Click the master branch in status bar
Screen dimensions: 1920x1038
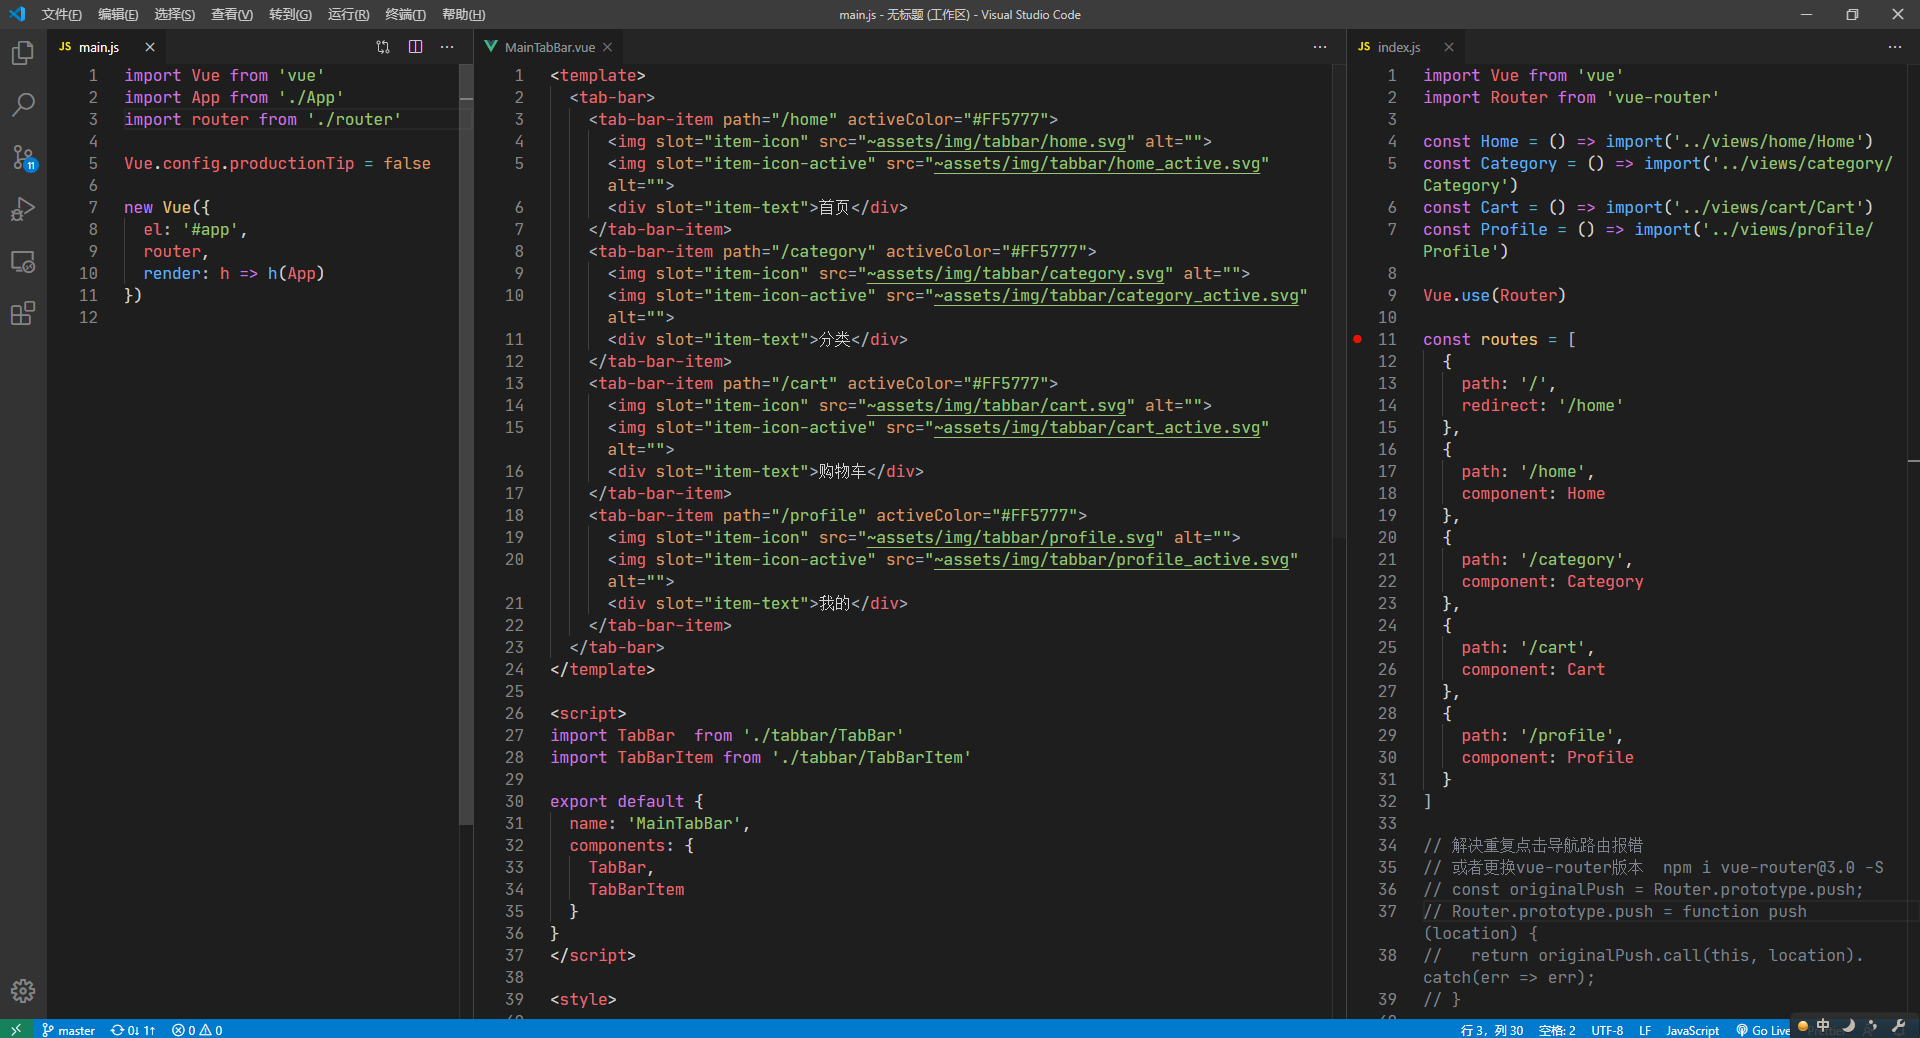tap(68, 1030)
